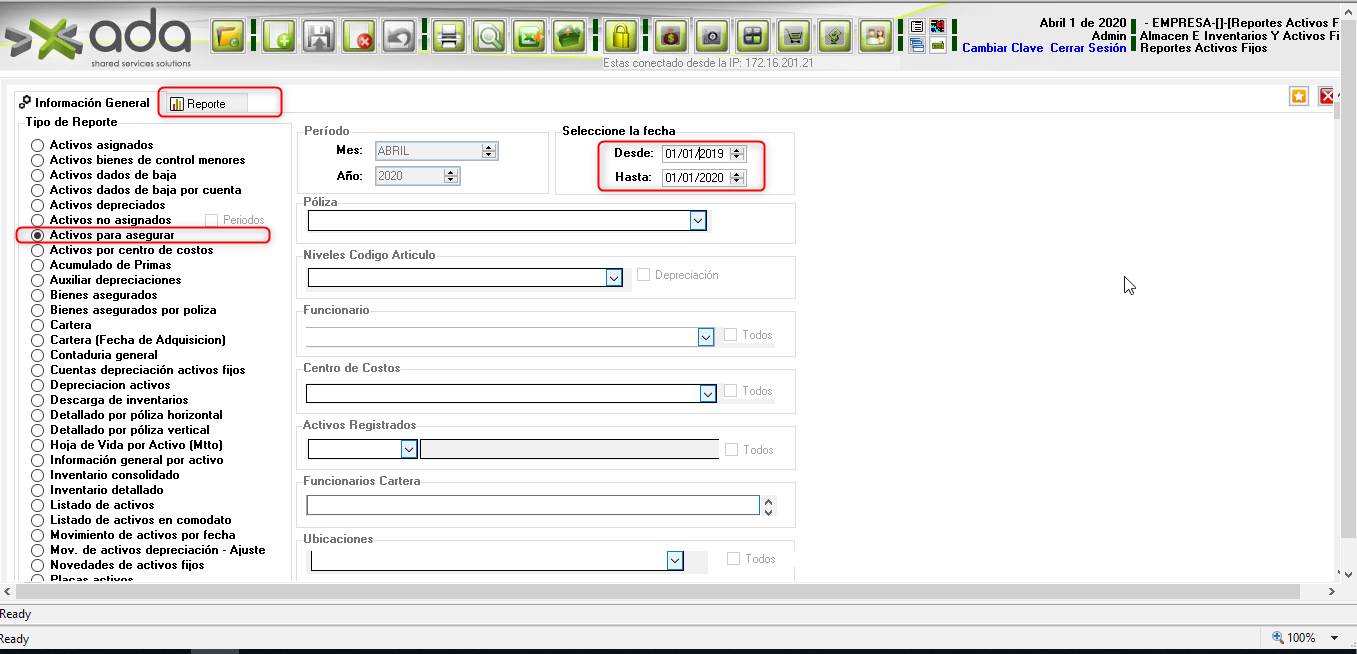This screenshot has width=1357, height=654.
Task: Select the Activos asignados report type
Action: coord(38,146)
